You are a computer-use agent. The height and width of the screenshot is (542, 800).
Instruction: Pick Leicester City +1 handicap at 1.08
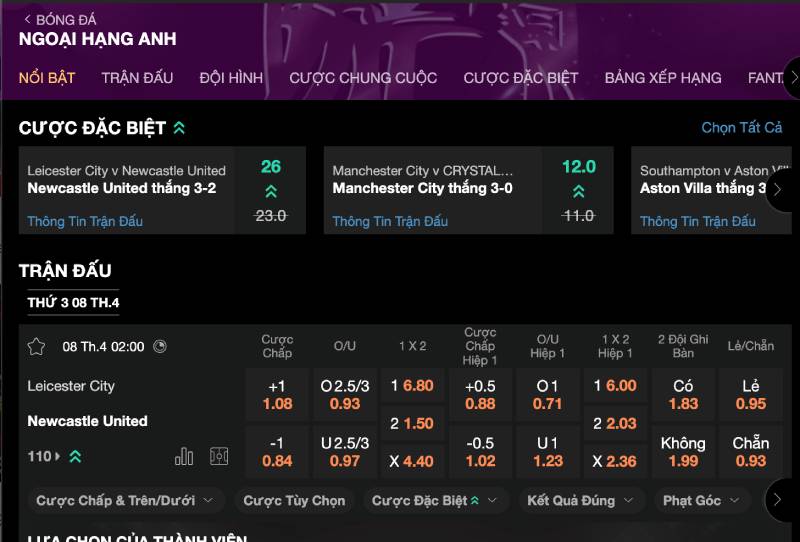click(x=277, y=395)
